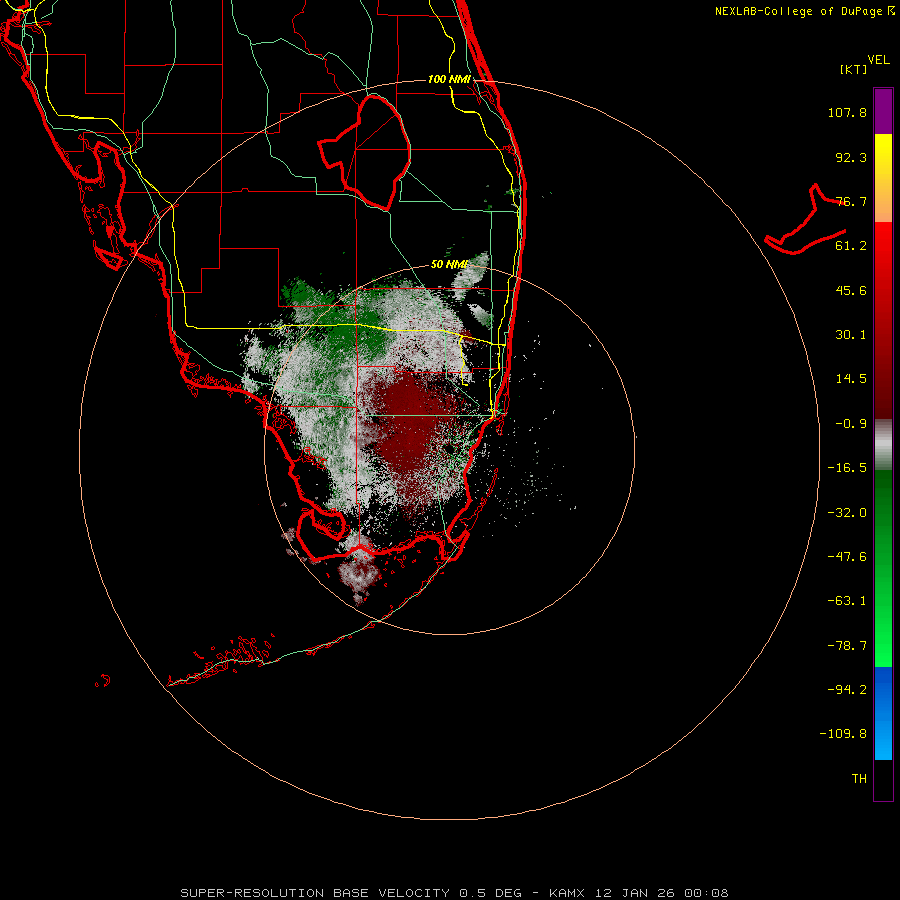Screen dimensions: 900x900
Task: Click the -63.1 legend value
Action: click(x=847, y=601)
